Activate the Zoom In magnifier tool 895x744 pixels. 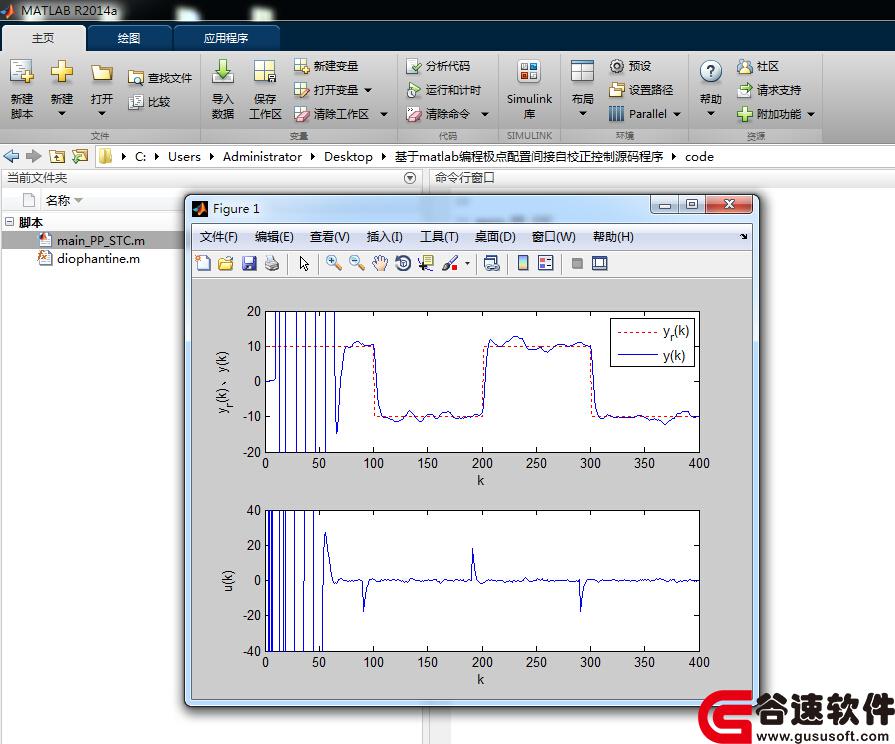[334, 263]
